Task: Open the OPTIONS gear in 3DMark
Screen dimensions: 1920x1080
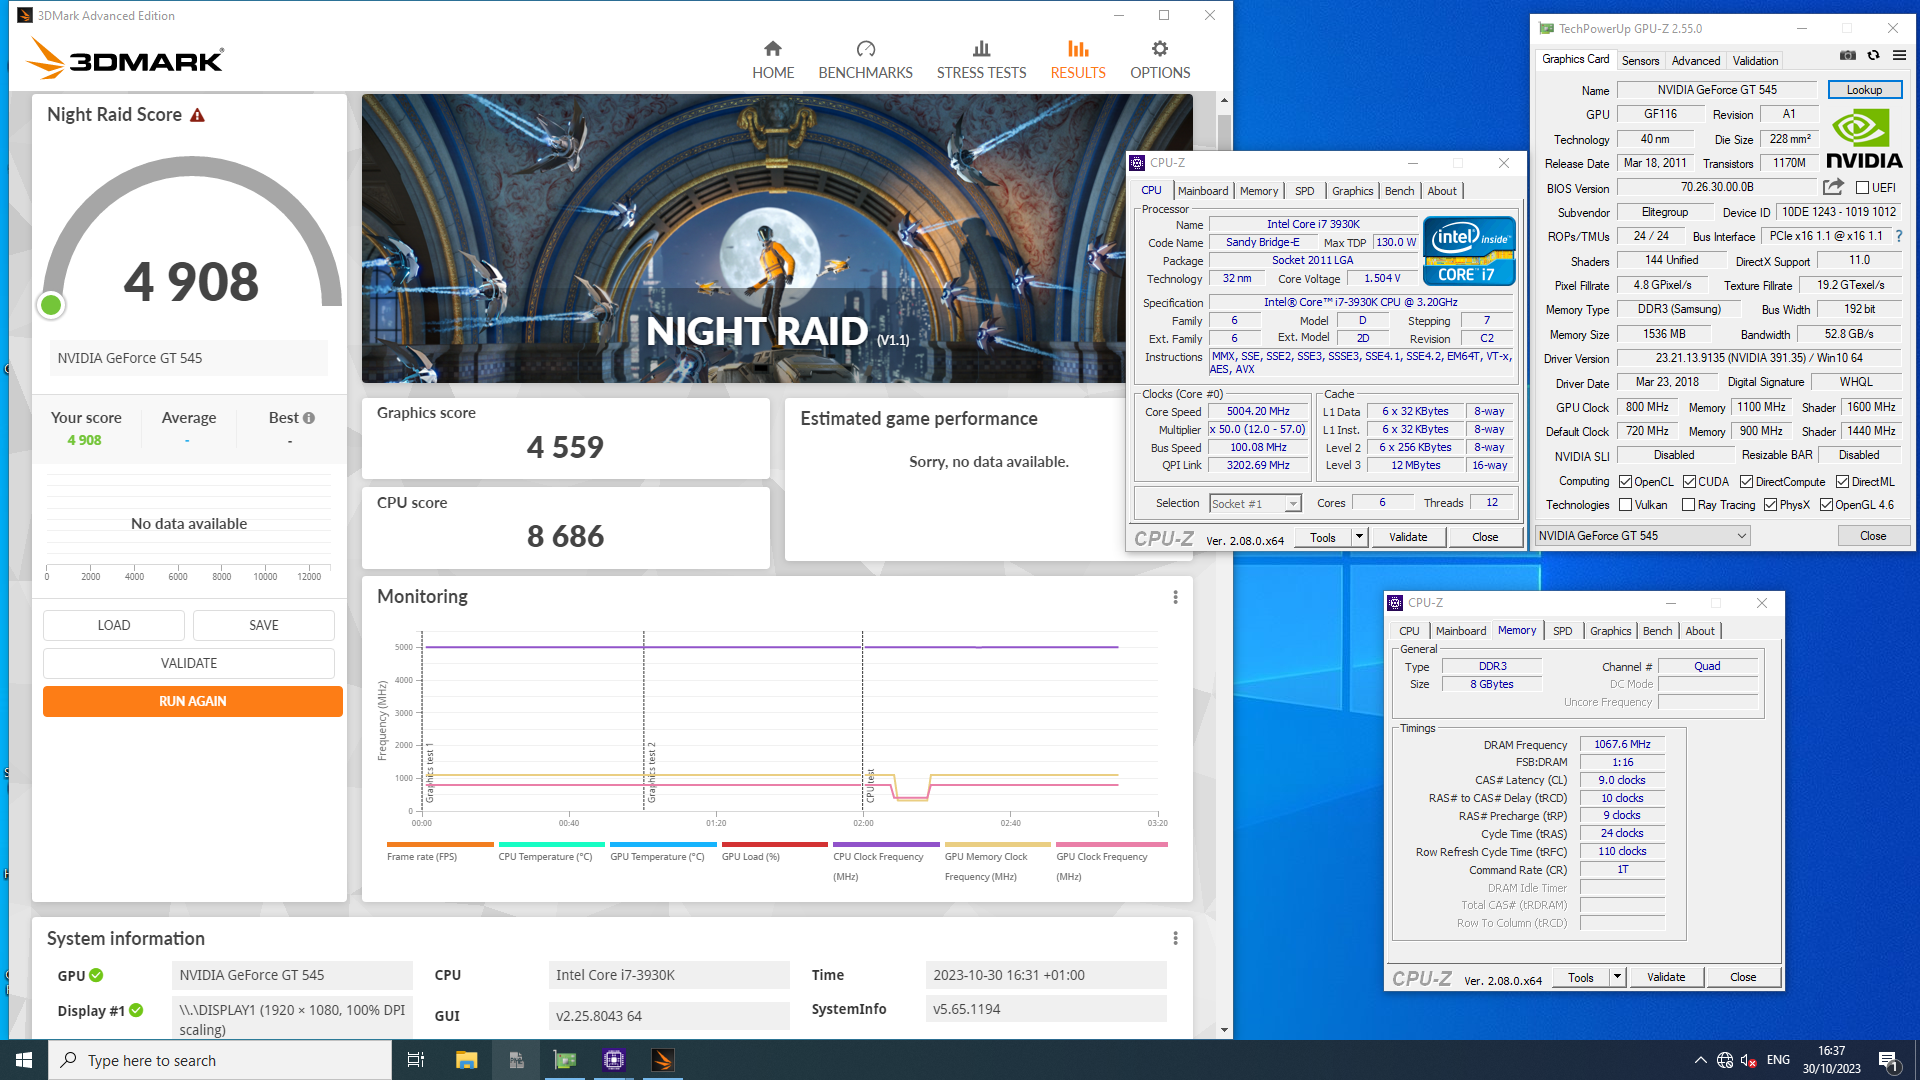Action: click(1160, 60)
